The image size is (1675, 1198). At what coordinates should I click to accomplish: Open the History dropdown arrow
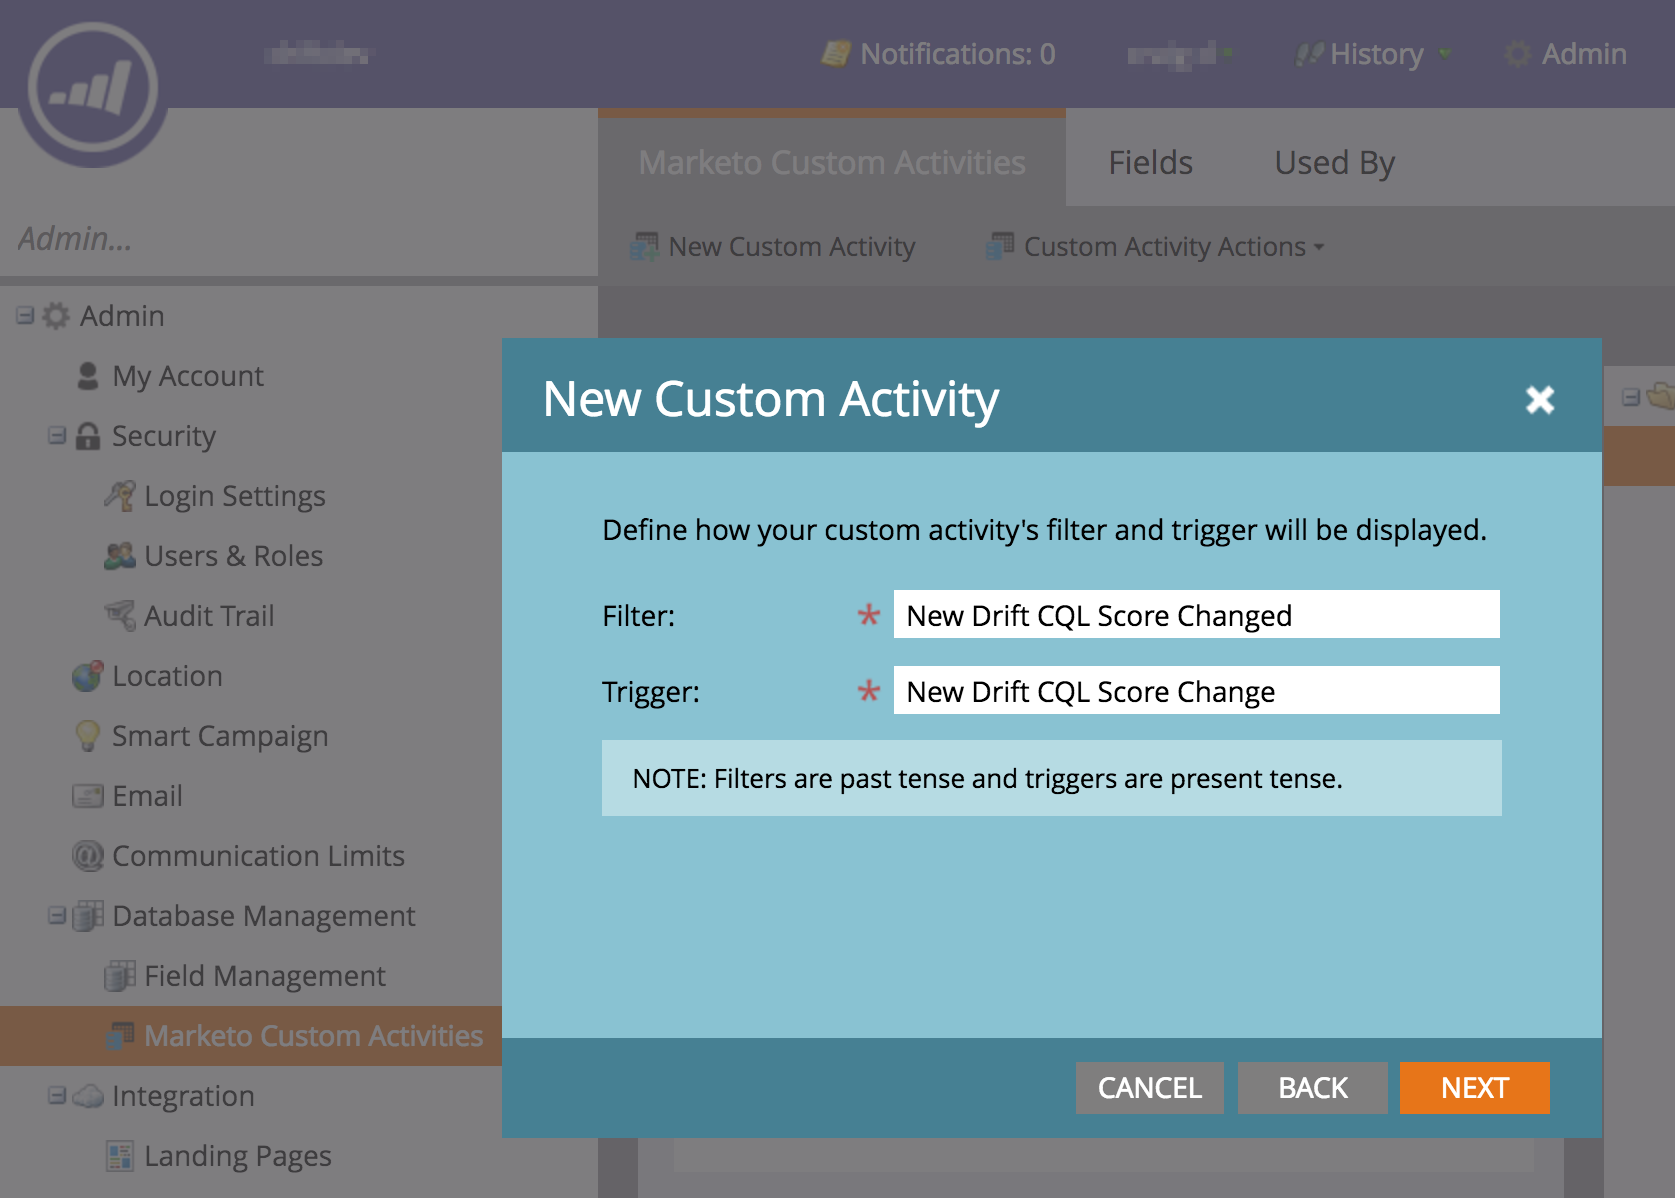(1444, 53)
